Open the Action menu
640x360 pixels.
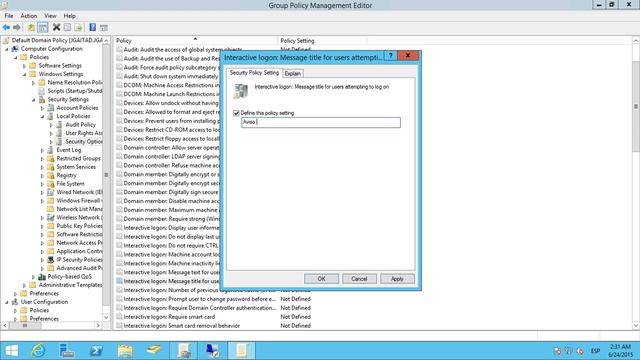(29, 16)
